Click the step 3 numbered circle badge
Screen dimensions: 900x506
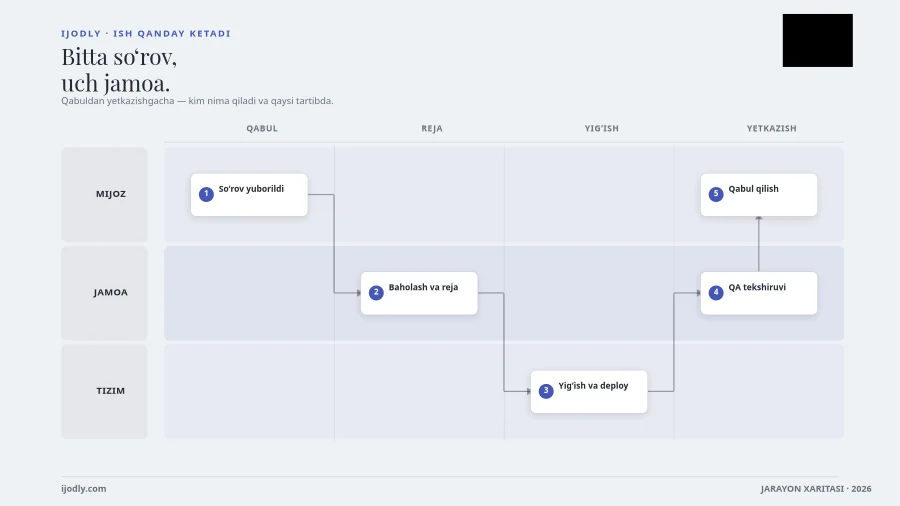546,391
